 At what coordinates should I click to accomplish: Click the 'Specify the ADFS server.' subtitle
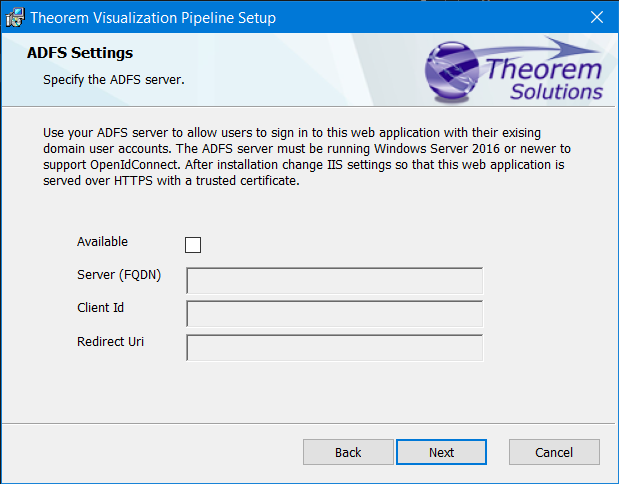pos(113,79)
